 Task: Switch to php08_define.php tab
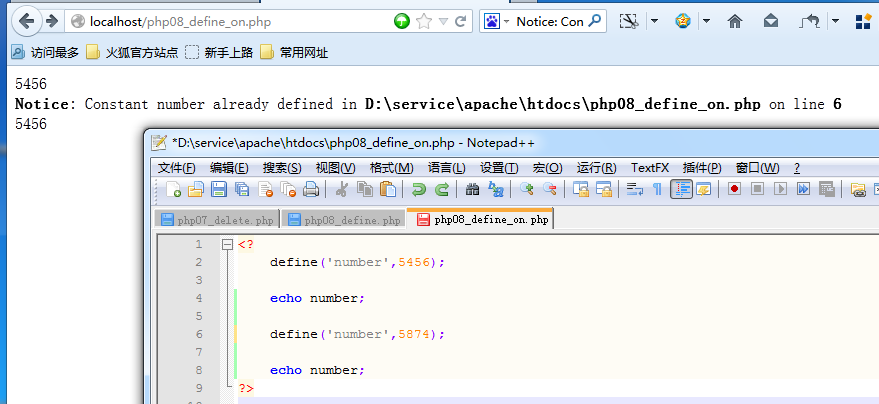344,220
